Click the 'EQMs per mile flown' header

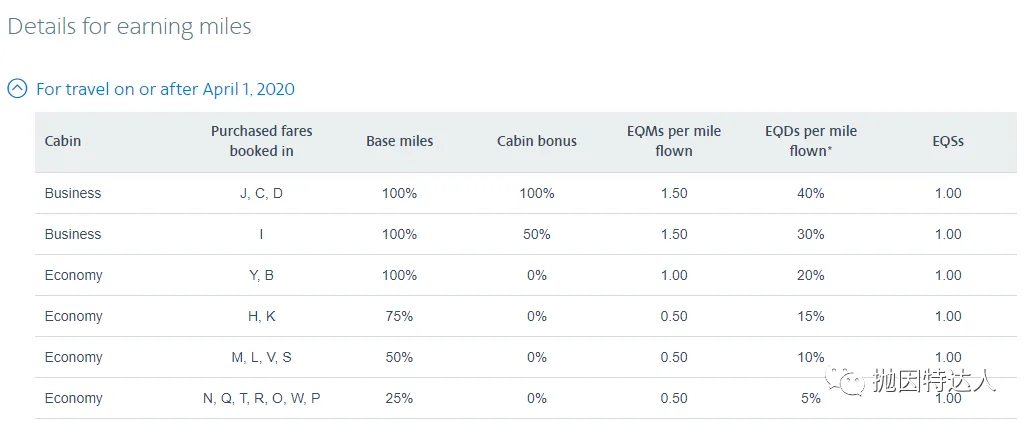click(674, 141)
